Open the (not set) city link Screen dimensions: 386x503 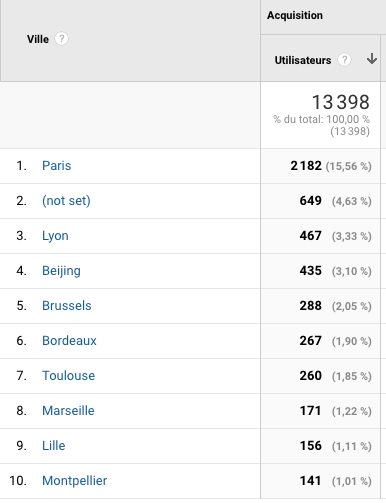click(x=66, y=201)
